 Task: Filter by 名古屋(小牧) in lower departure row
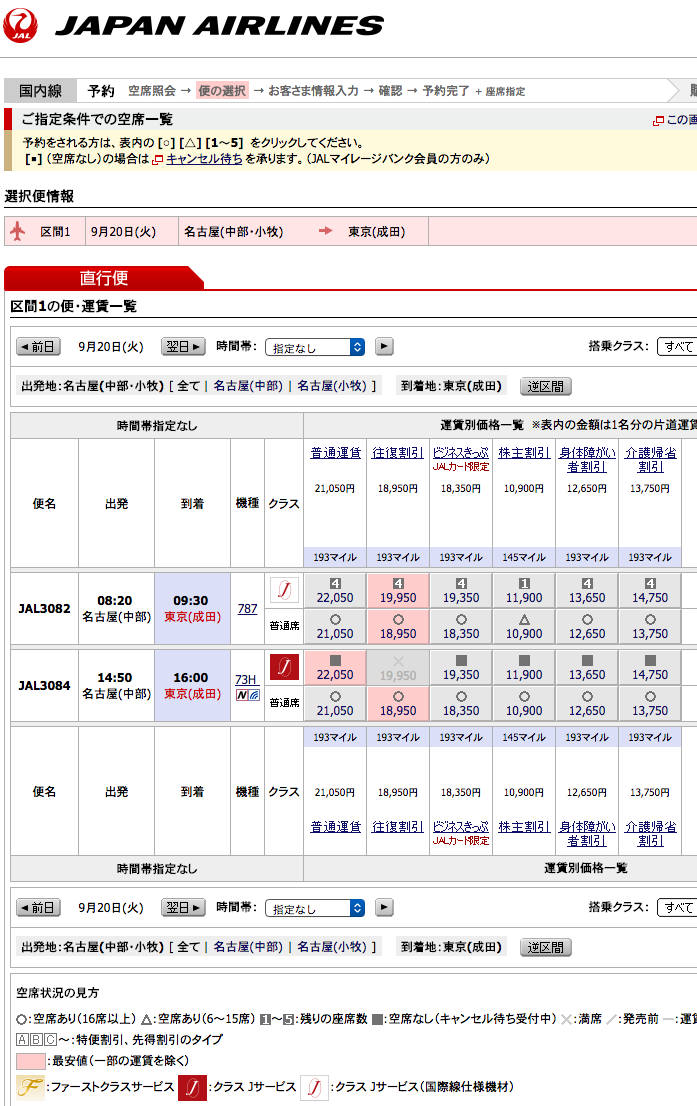coord(332,947)
